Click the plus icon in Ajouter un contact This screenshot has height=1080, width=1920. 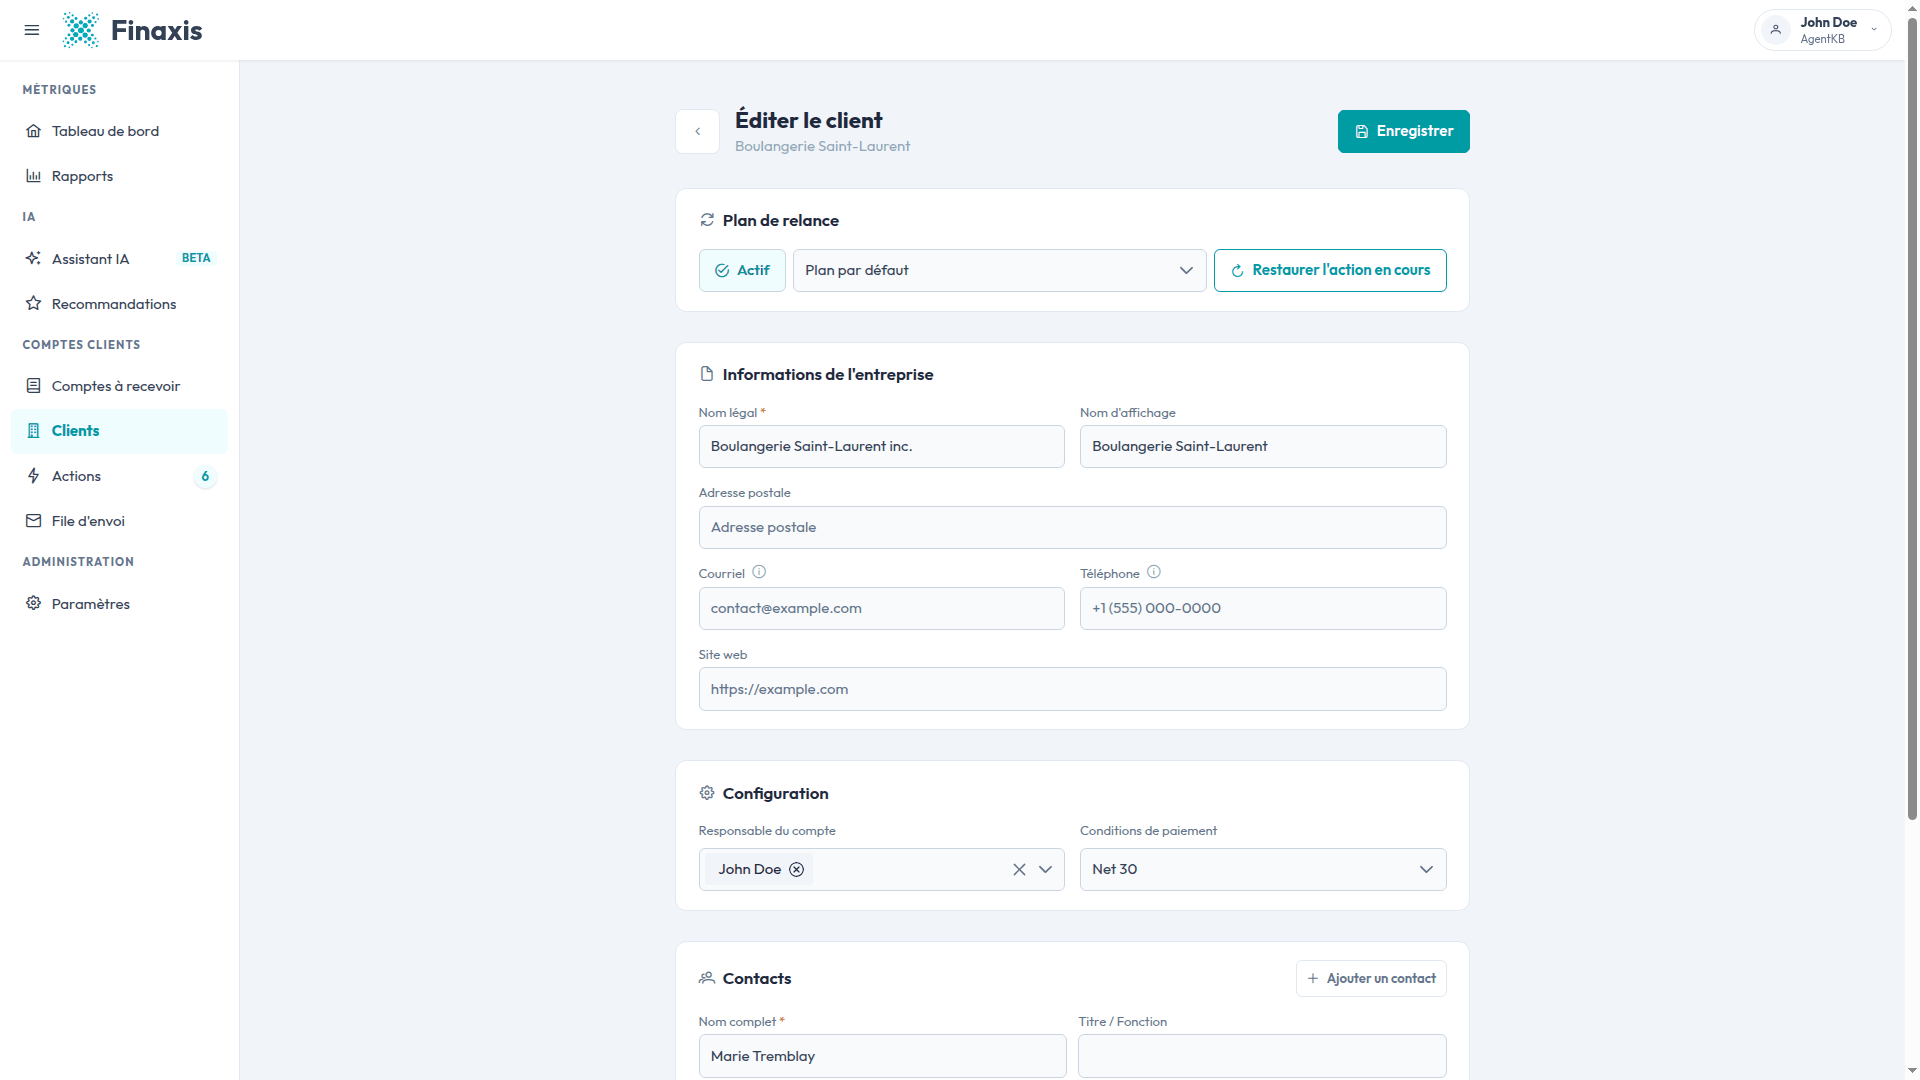pyautogui.click(x=1313, y=978)
